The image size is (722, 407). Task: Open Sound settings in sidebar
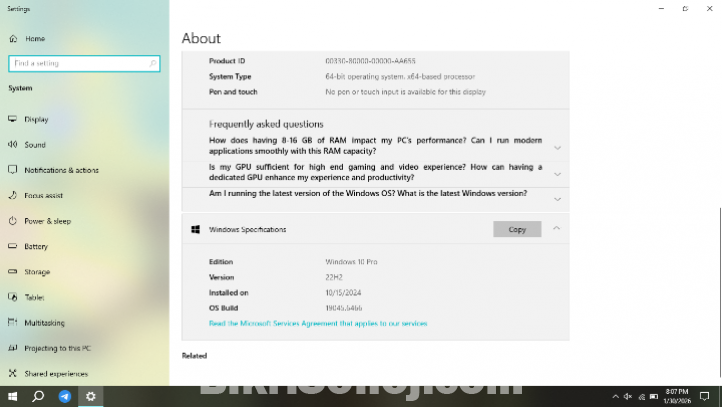pos(35,145)
